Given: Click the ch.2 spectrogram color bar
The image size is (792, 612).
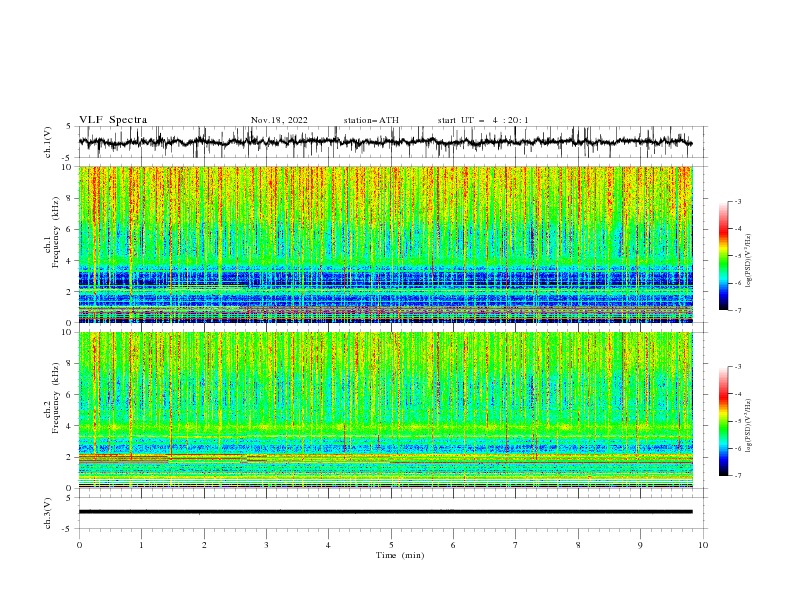Looking at the screenshot, I should [723, 421].
